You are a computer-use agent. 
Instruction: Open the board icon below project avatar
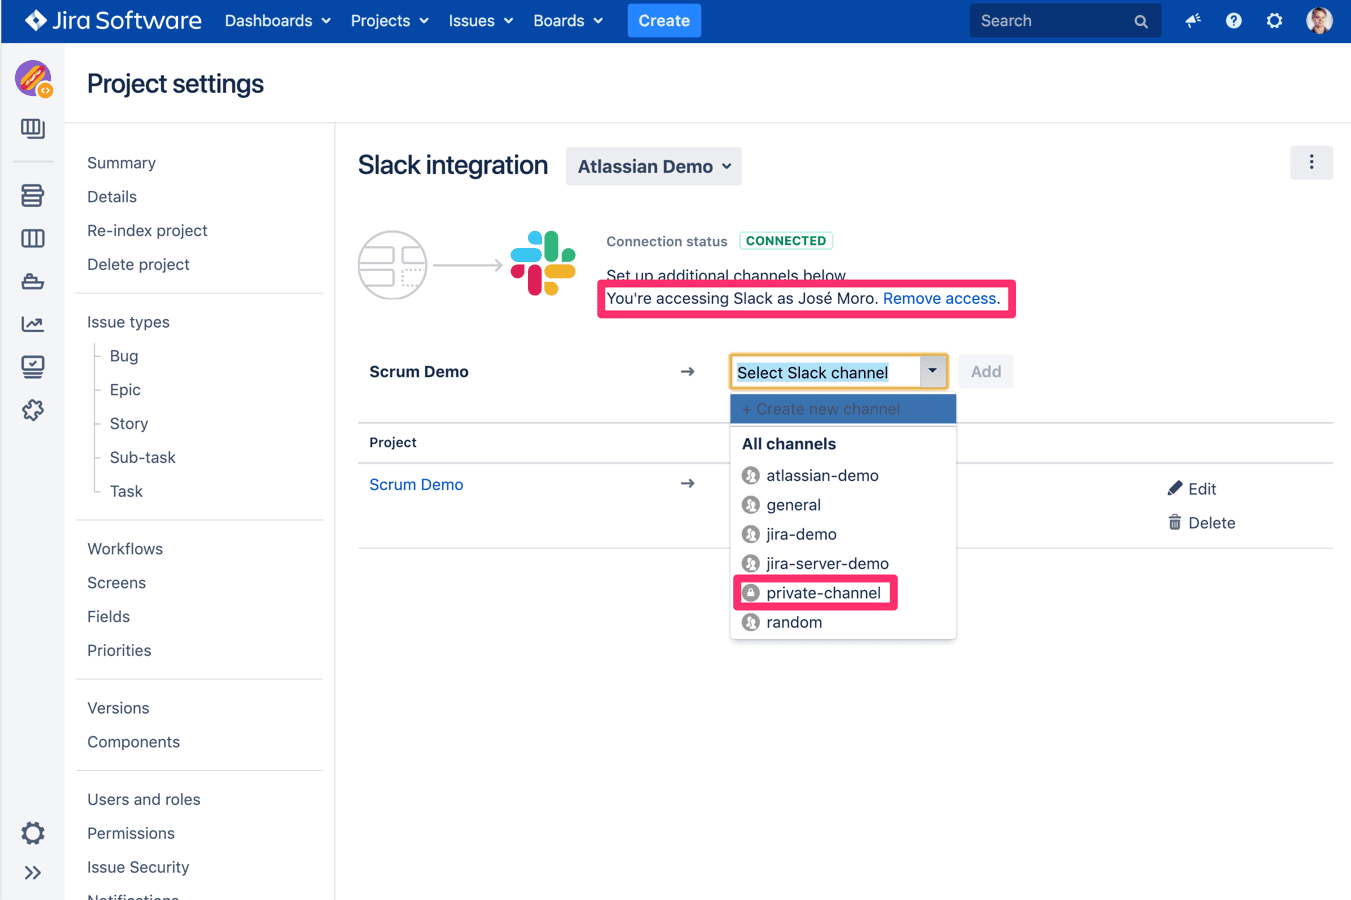(x=33, y=128)
